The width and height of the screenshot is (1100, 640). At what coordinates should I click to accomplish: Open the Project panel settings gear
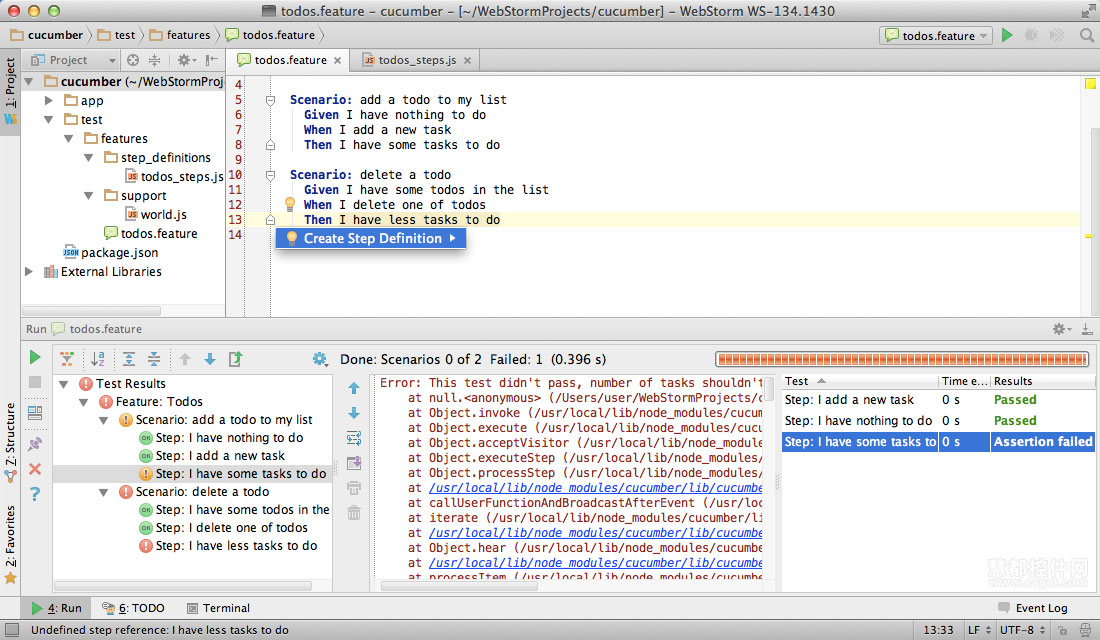pyautogui.click(x=185, y=60)
